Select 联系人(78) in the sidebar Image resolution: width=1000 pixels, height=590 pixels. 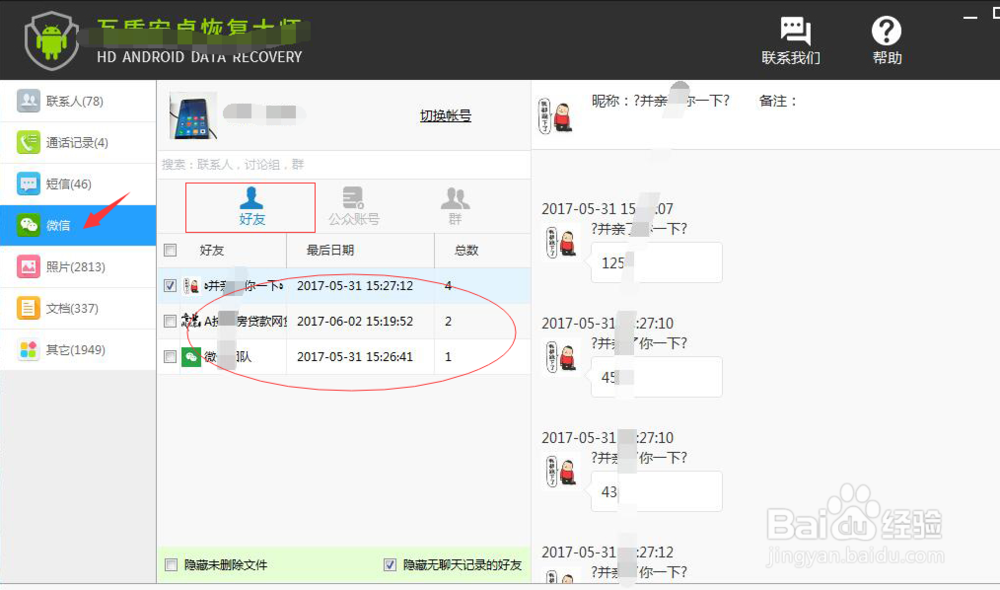[78, 101]
